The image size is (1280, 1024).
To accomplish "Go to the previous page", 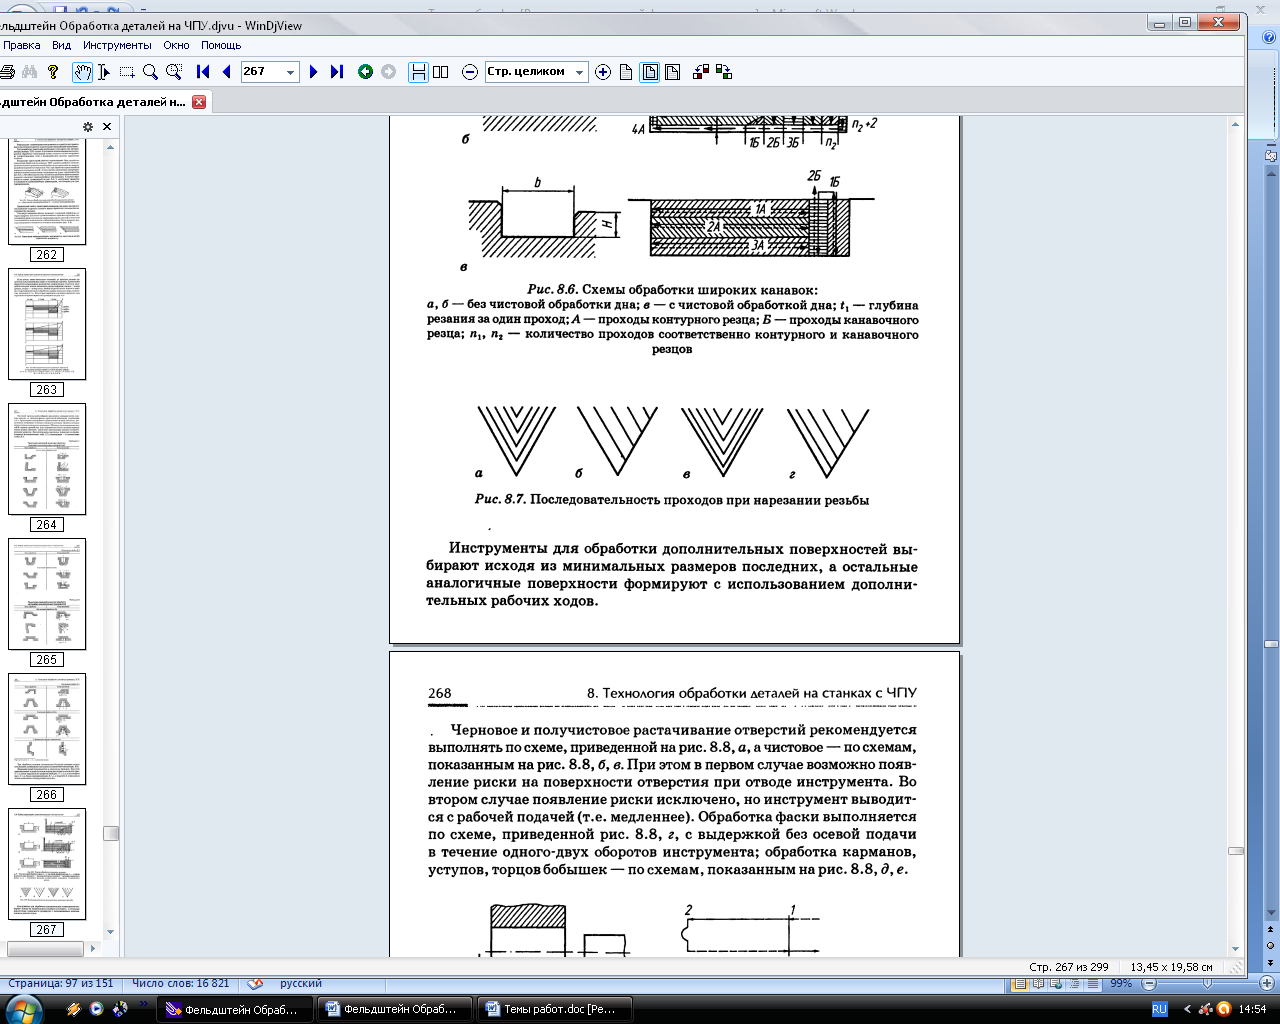I will pyautogui.click(x=226, y=72).
